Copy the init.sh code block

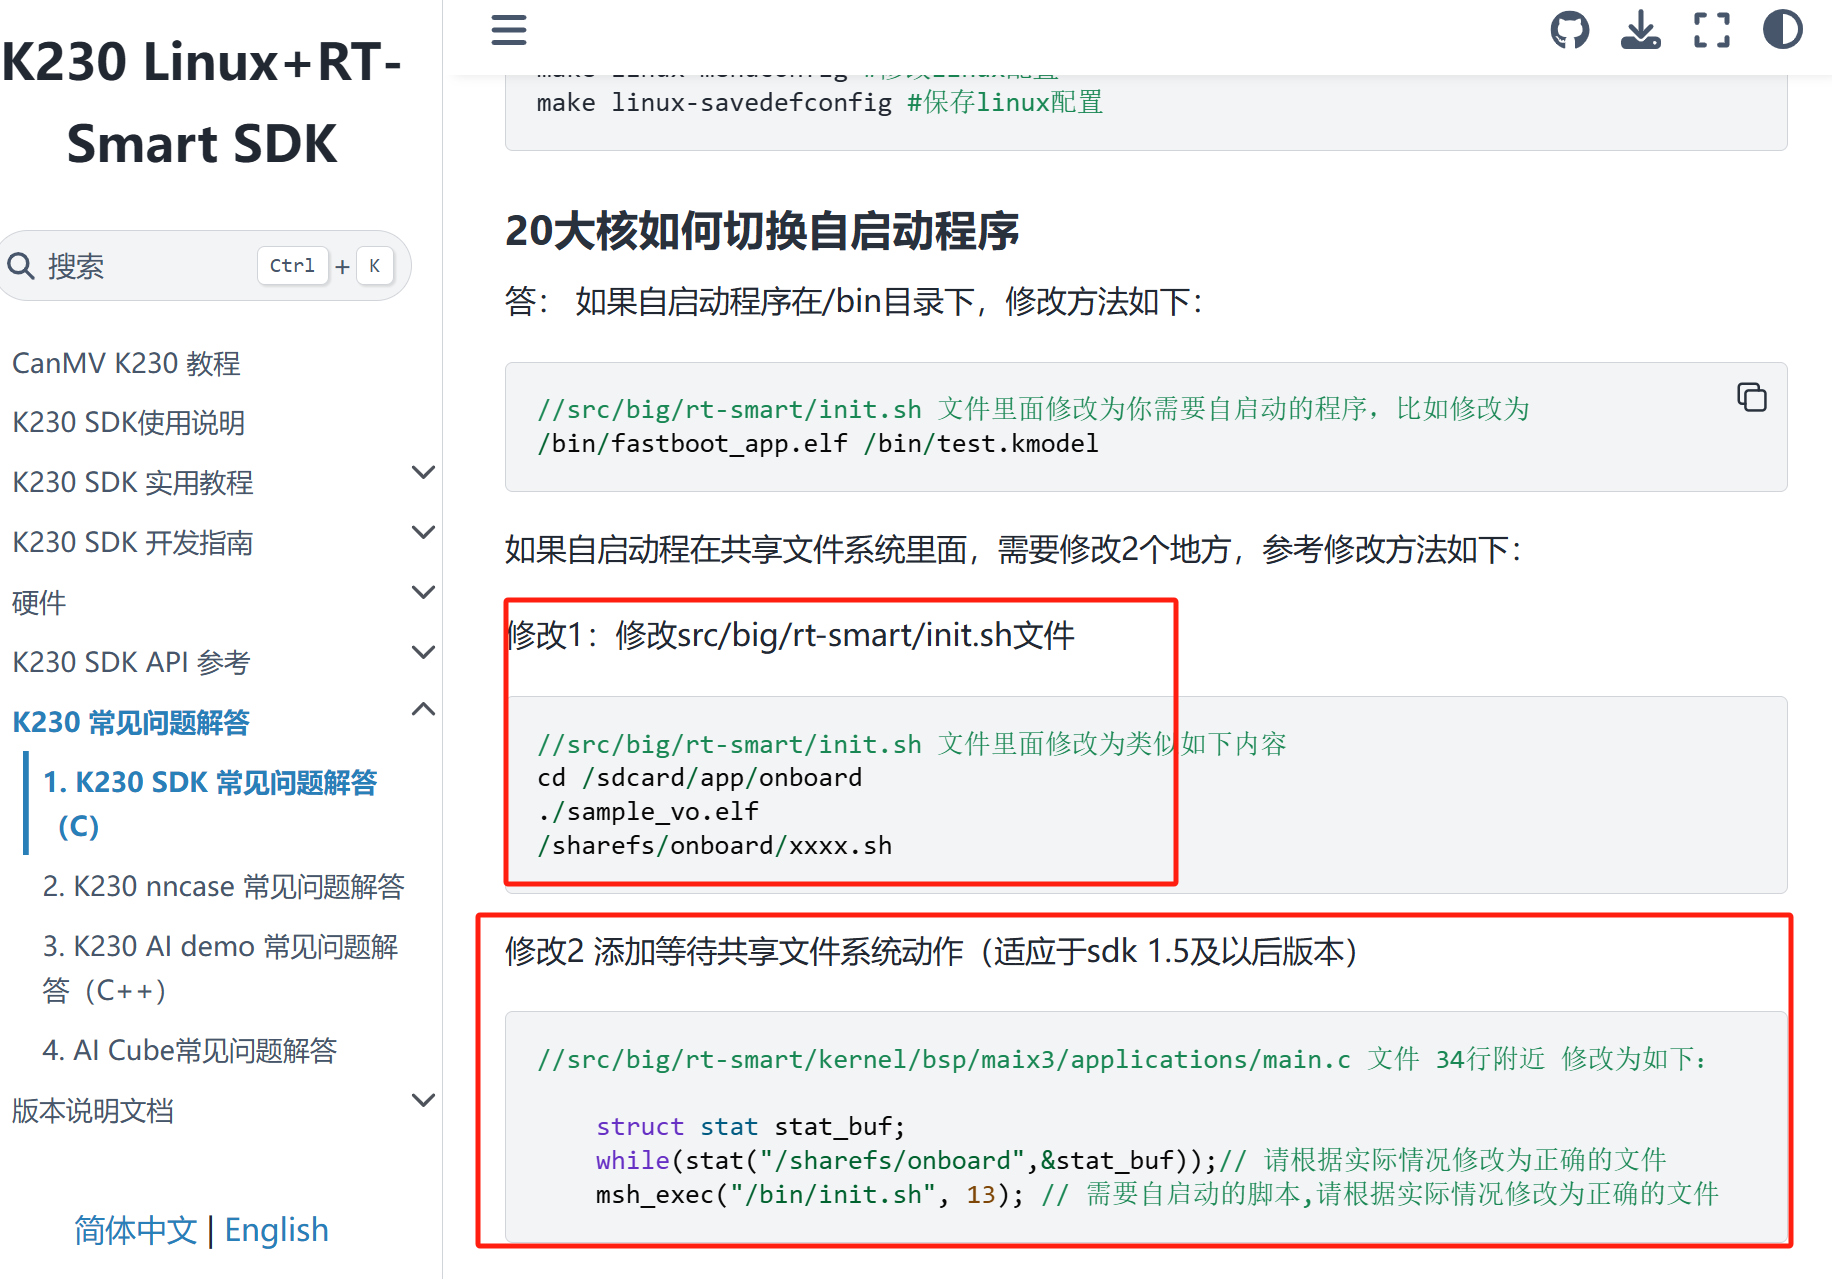[1751, 397]
